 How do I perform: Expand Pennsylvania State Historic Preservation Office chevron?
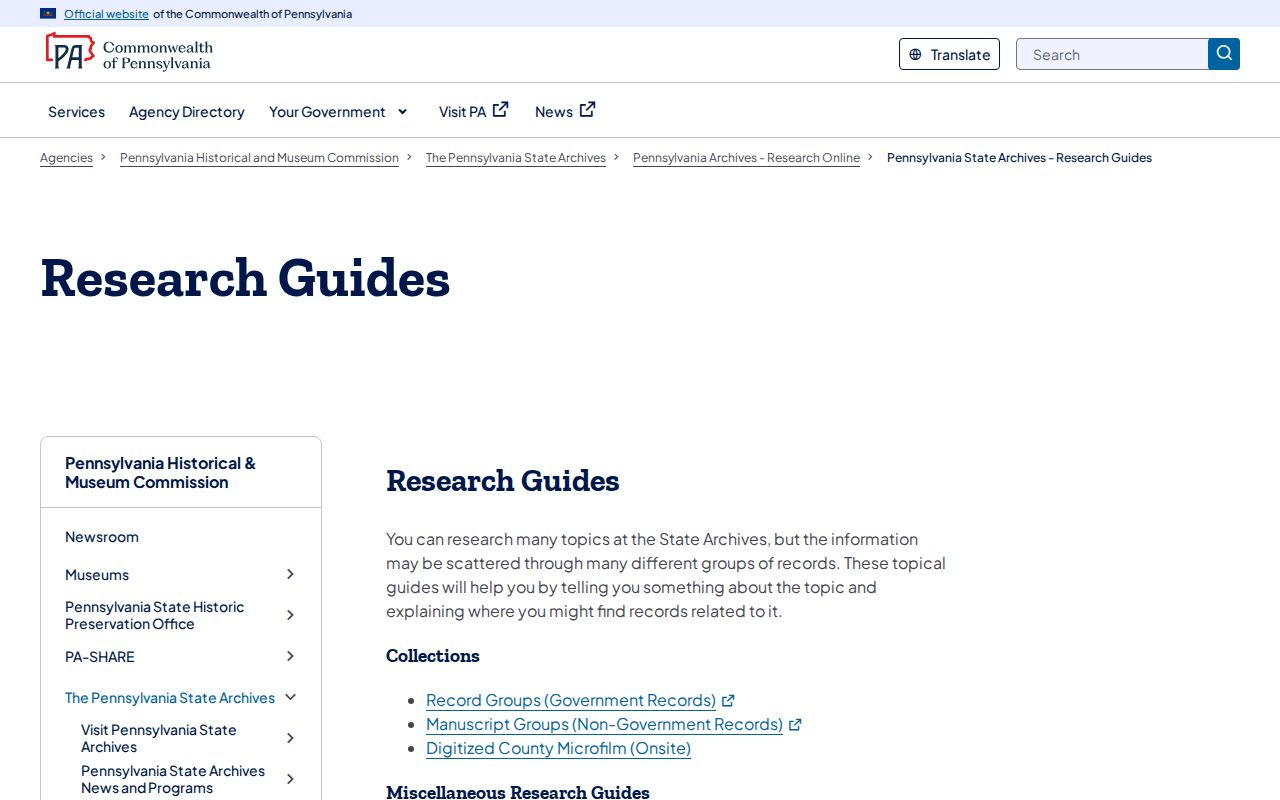[290, 615]
